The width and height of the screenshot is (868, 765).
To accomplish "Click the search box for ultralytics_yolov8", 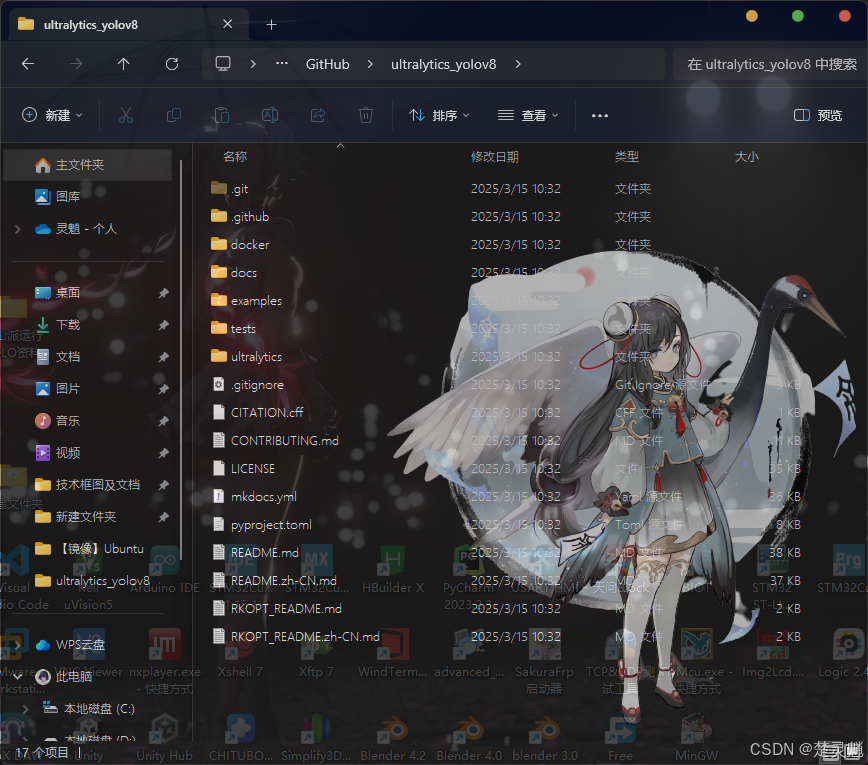I will click(770, 64).
